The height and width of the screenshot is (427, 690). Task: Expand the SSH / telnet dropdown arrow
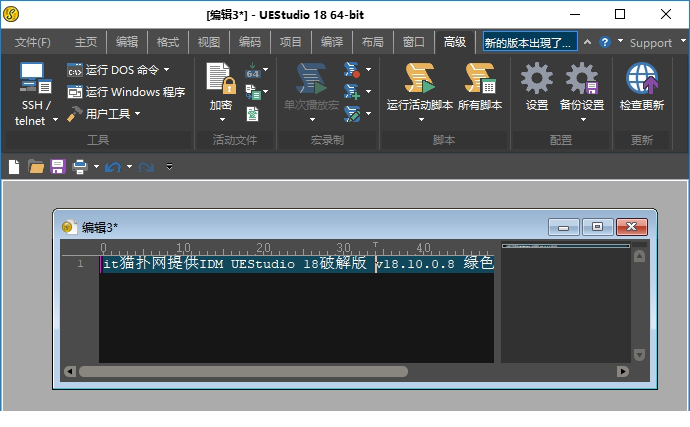coord(55,120)
